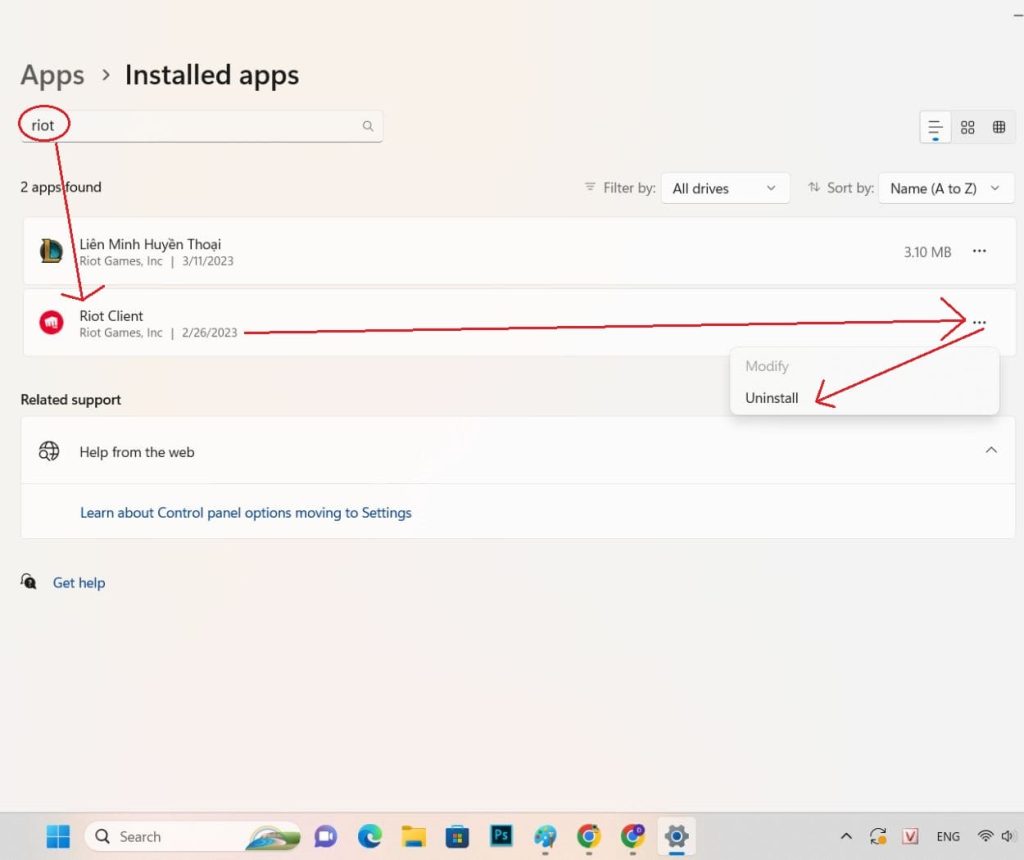Screen dimensions: 1024x860
Task: Open Microsoft Edge from the taskbar
Action: tap(370, 836)
